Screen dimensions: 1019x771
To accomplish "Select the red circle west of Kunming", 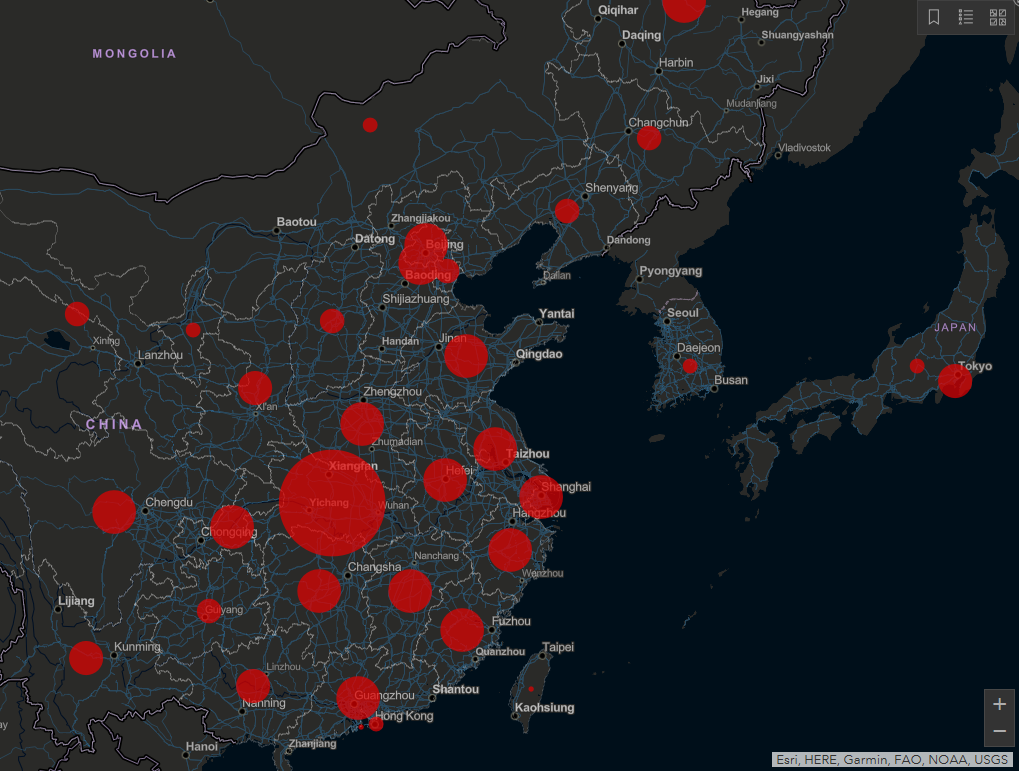I will pyautogui.click(x=86, y=658).
